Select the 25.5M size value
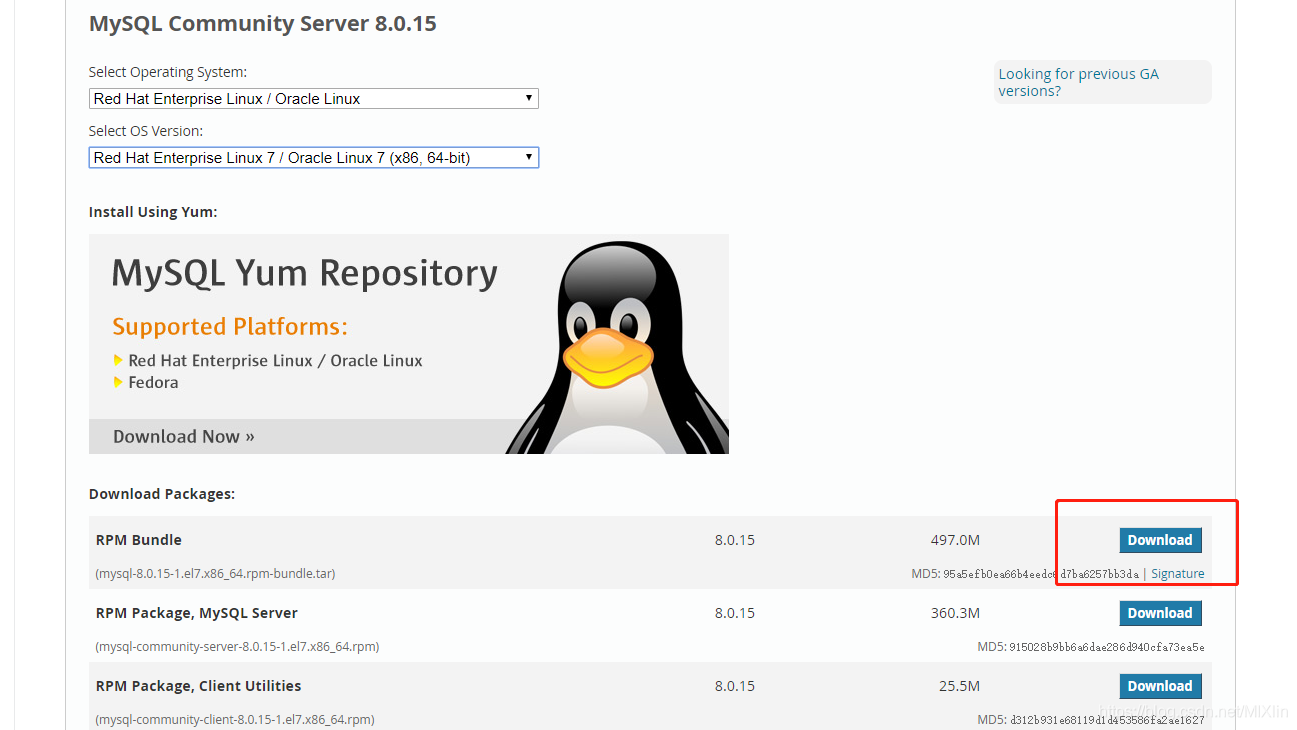Screen dimensions: 1297x730 959,686
